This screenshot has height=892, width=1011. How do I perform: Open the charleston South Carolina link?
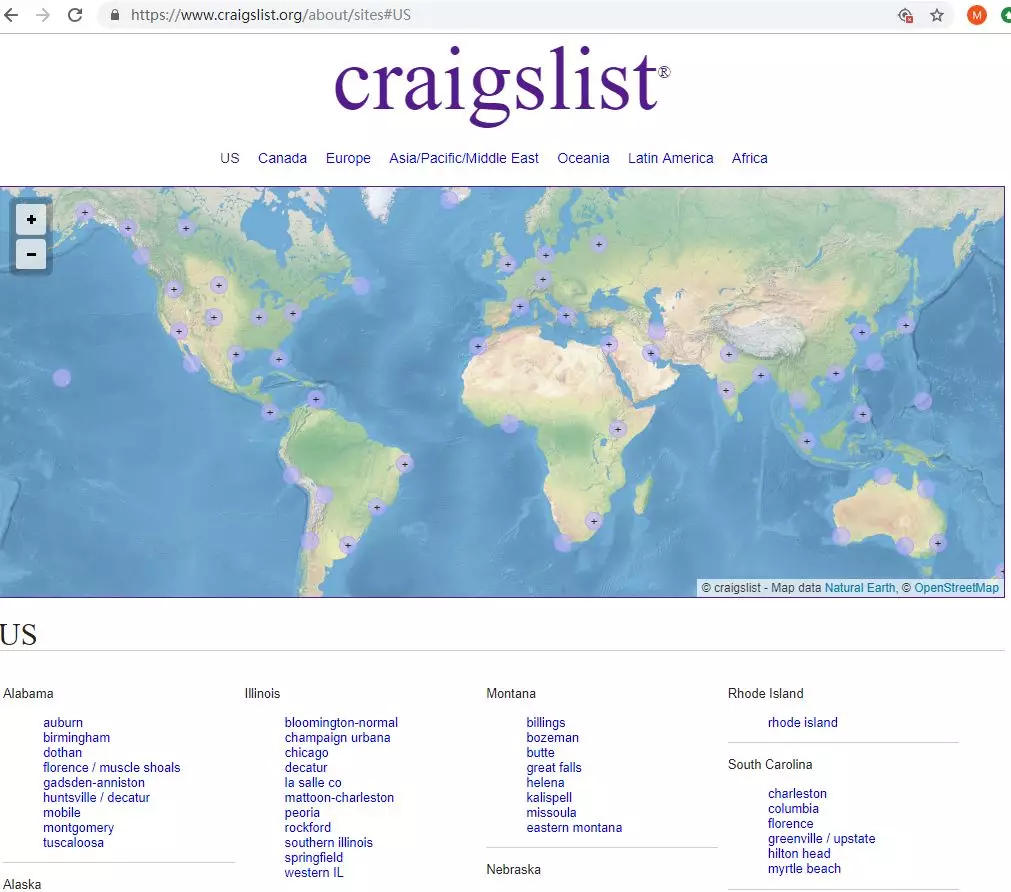(797, 793)
